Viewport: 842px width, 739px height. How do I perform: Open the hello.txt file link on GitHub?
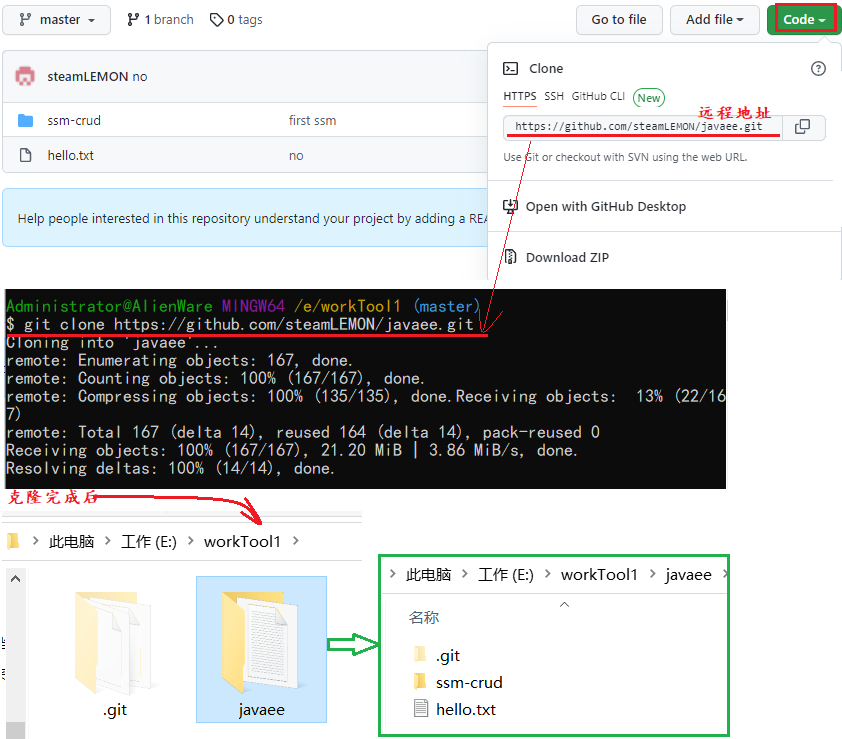[70, 155]
